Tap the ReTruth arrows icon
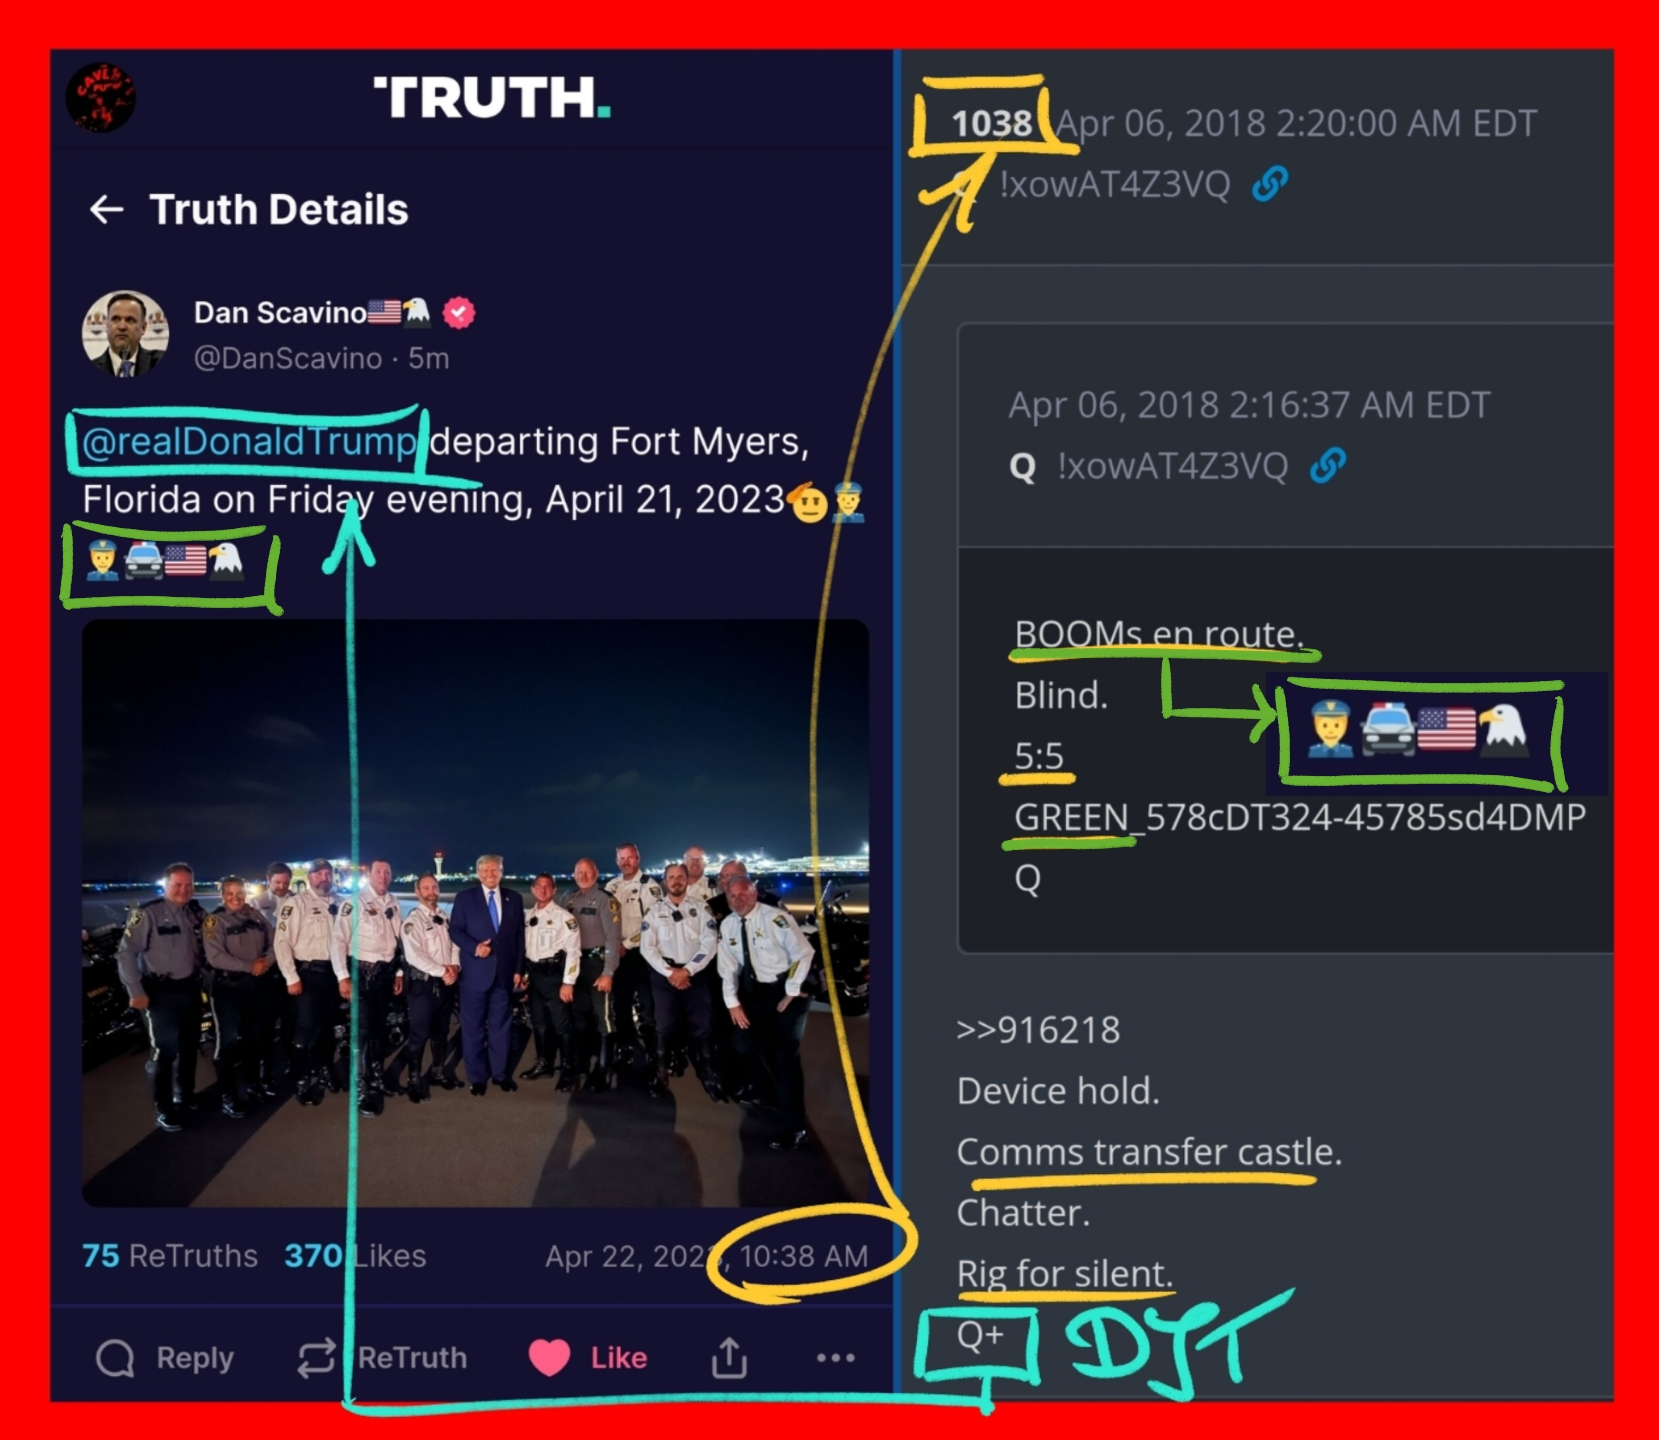Screen dimensions: 1659x1440 (316, 1358)
